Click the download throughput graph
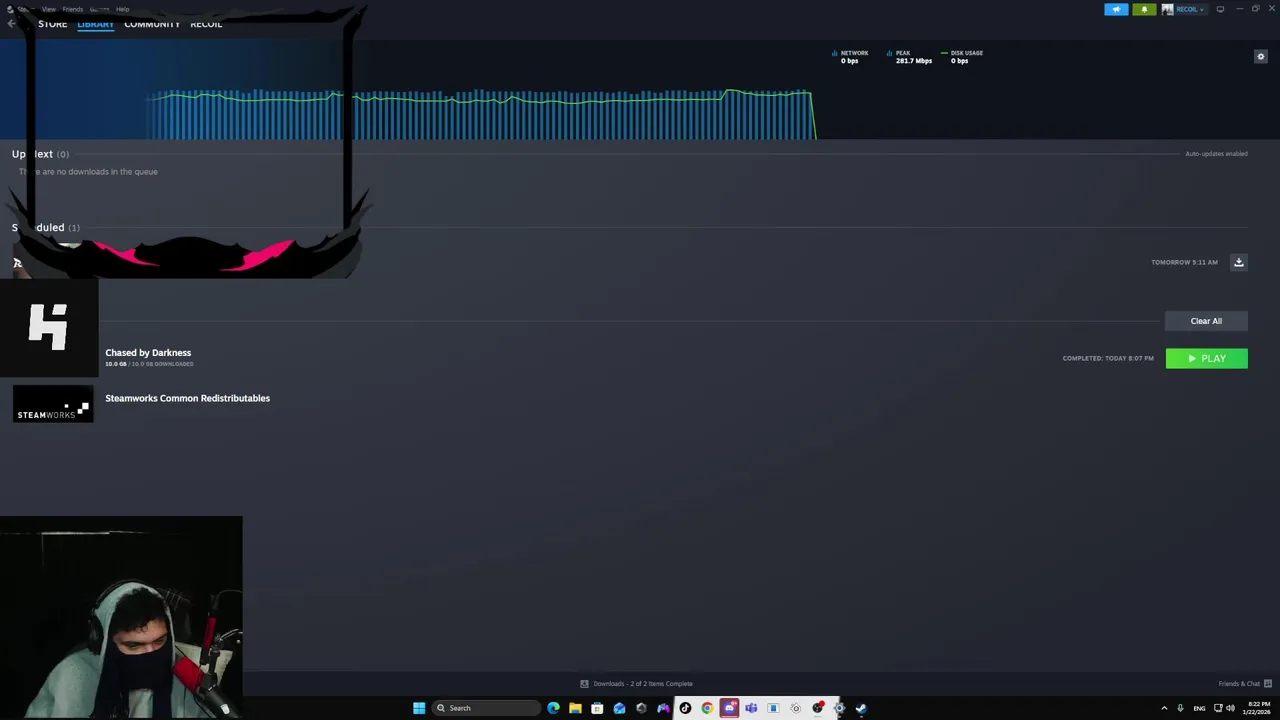Image resolution: width=1280 pixels, height=720 pixels. [481, 114]
